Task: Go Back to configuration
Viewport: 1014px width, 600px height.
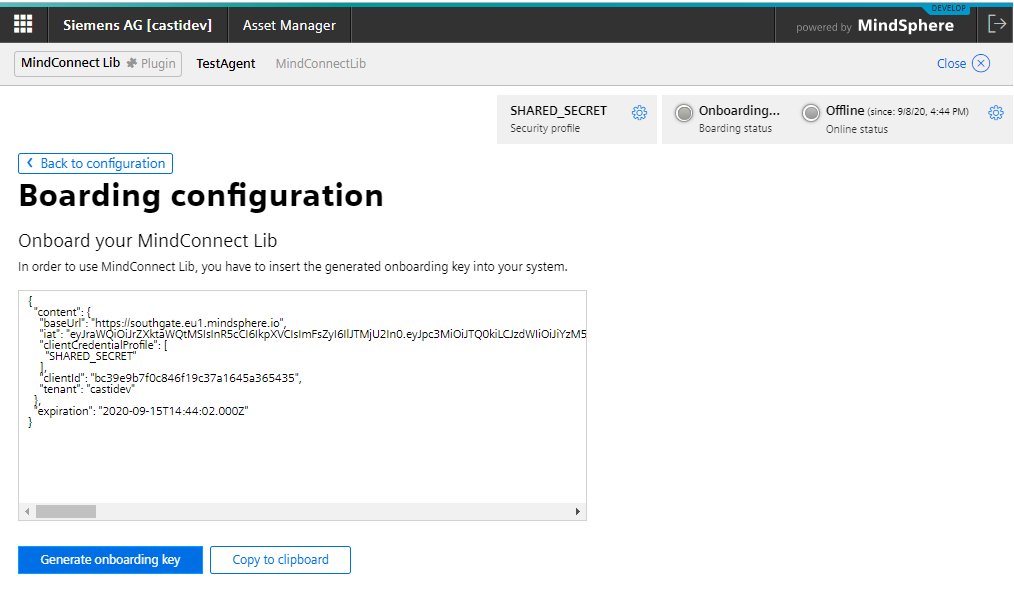Action: pyautogui.click(x=96, y=164)
